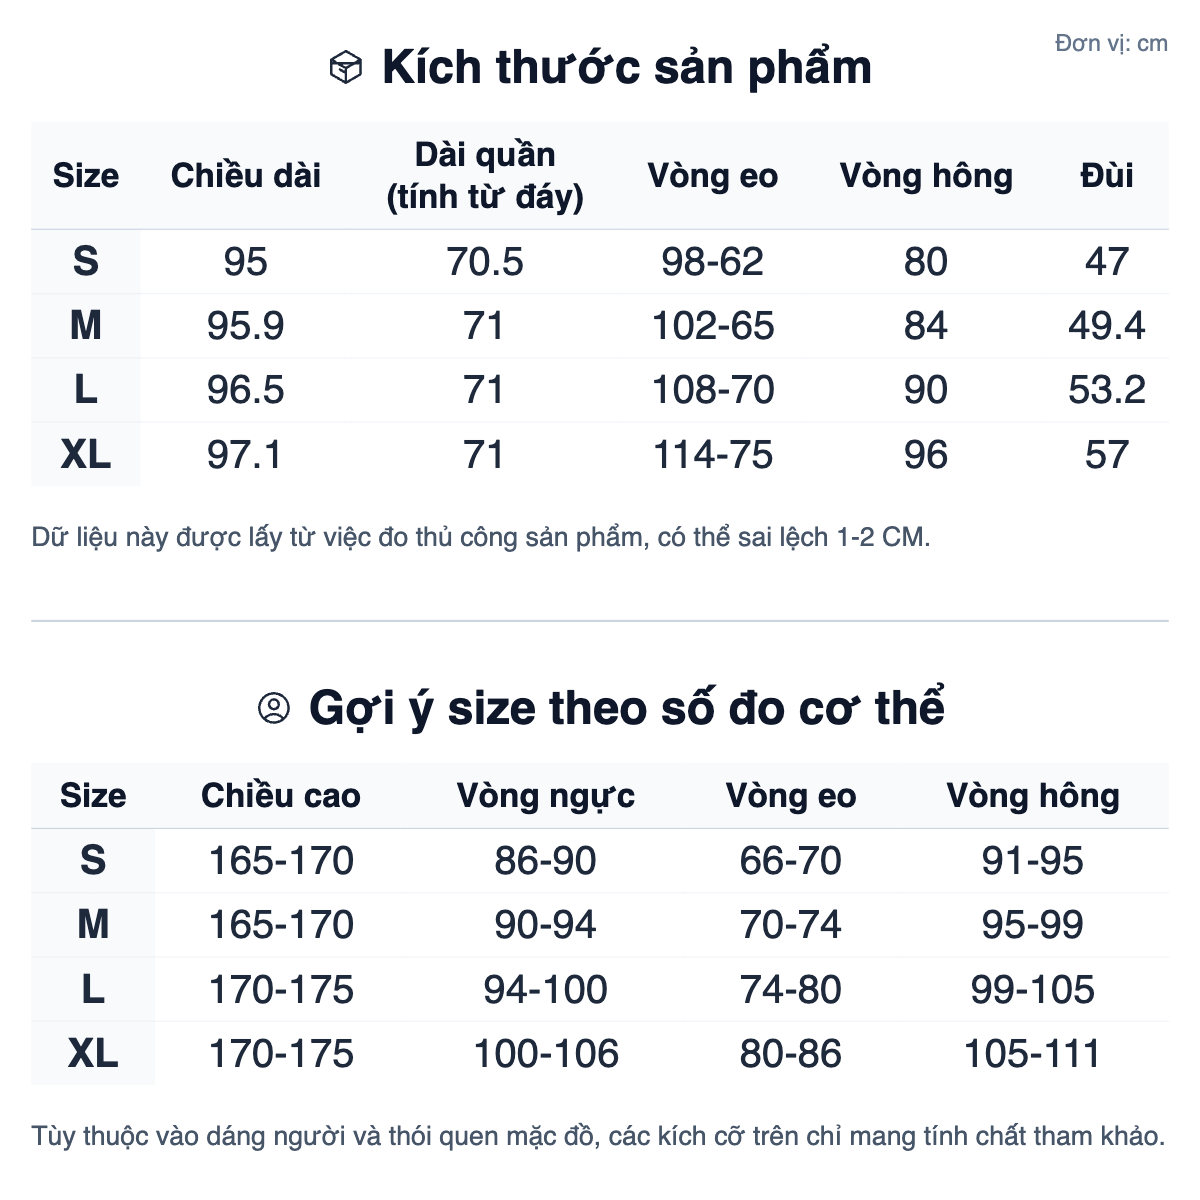The image size is (1200, 1200).
Task: Select the 100-106 chest range for size XL
Action: pos(545,1054)
